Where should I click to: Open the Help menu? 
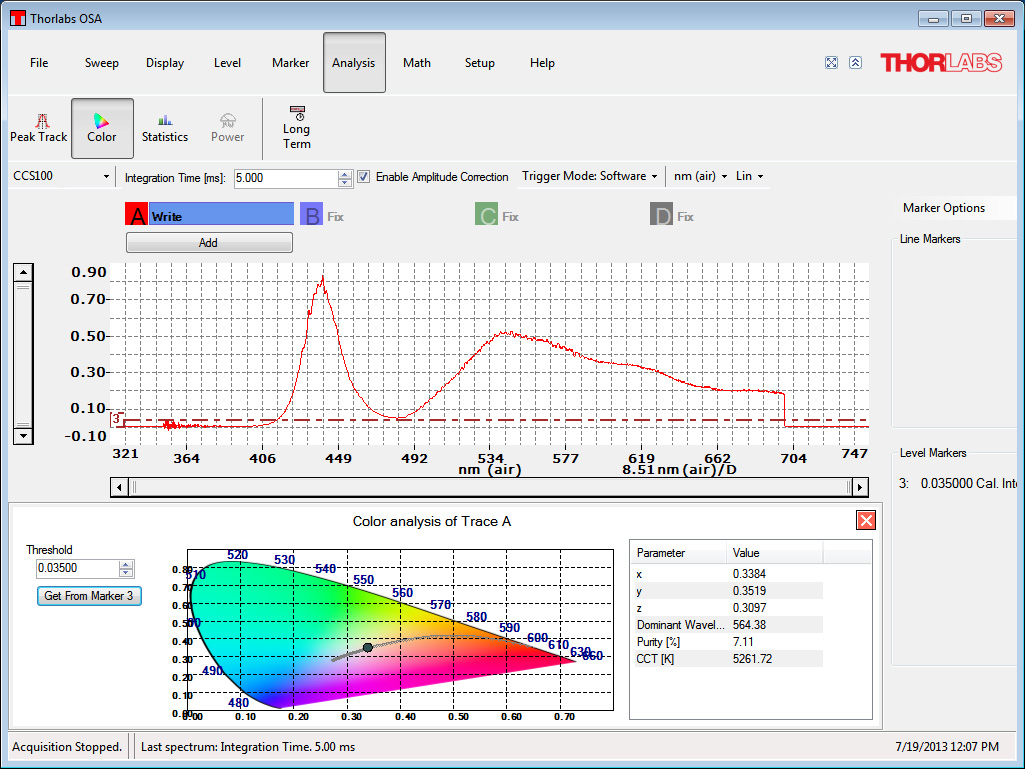(x=543, y=63)
